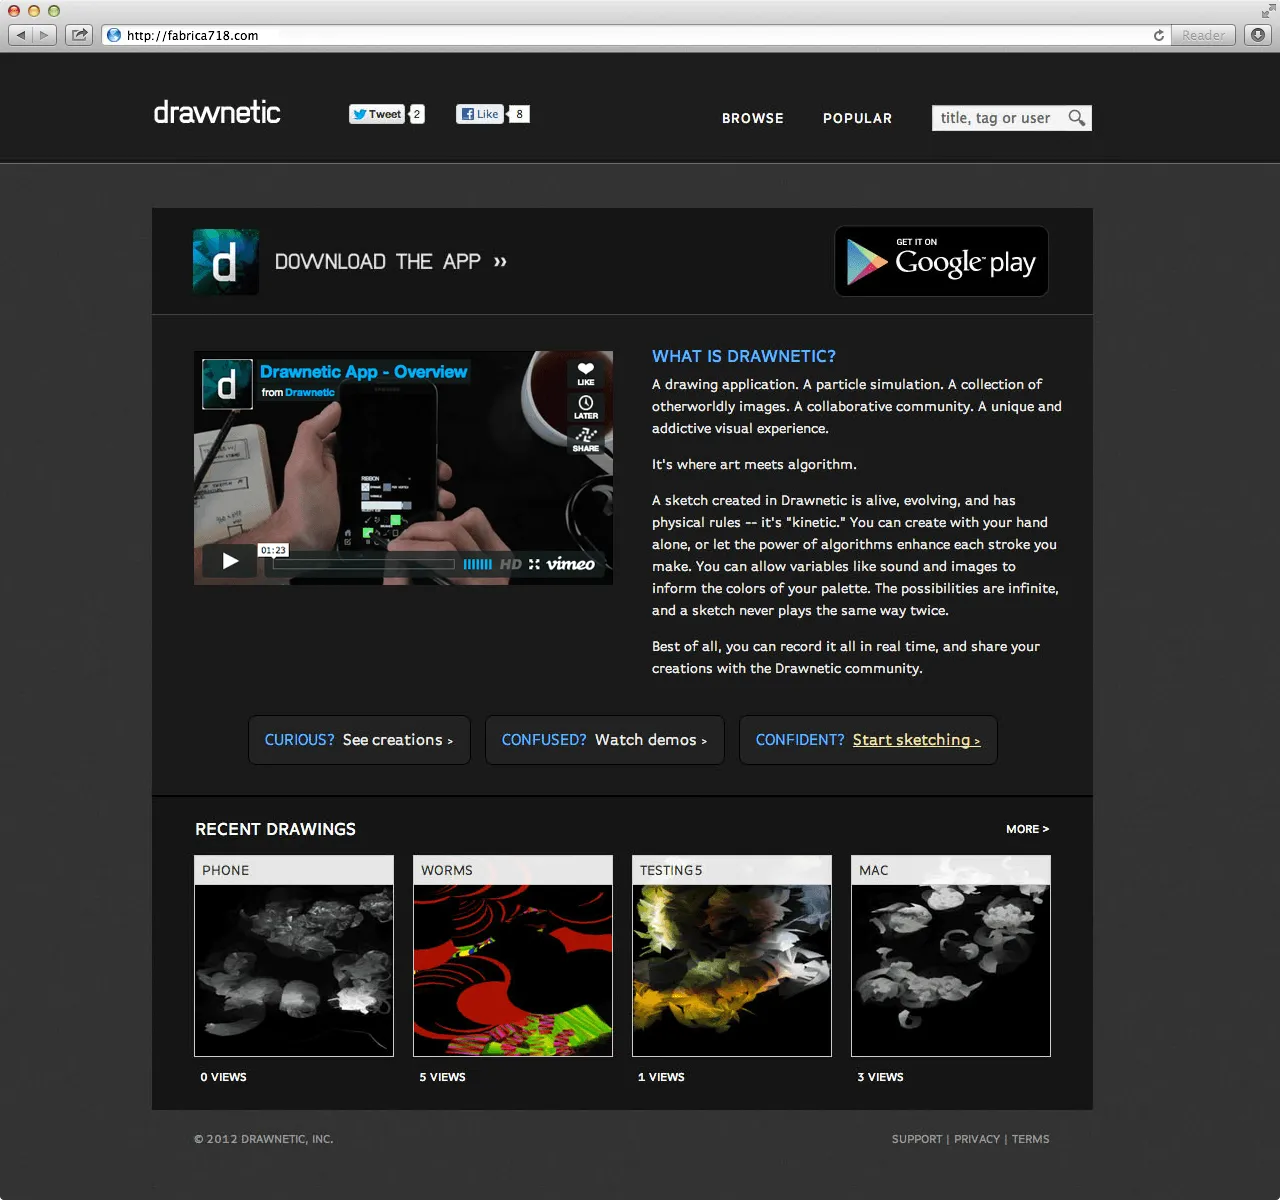The image size is (1280, 1200).
Task: Click the browser Back button
Action: pyautogui.click(x=21, y=35)
